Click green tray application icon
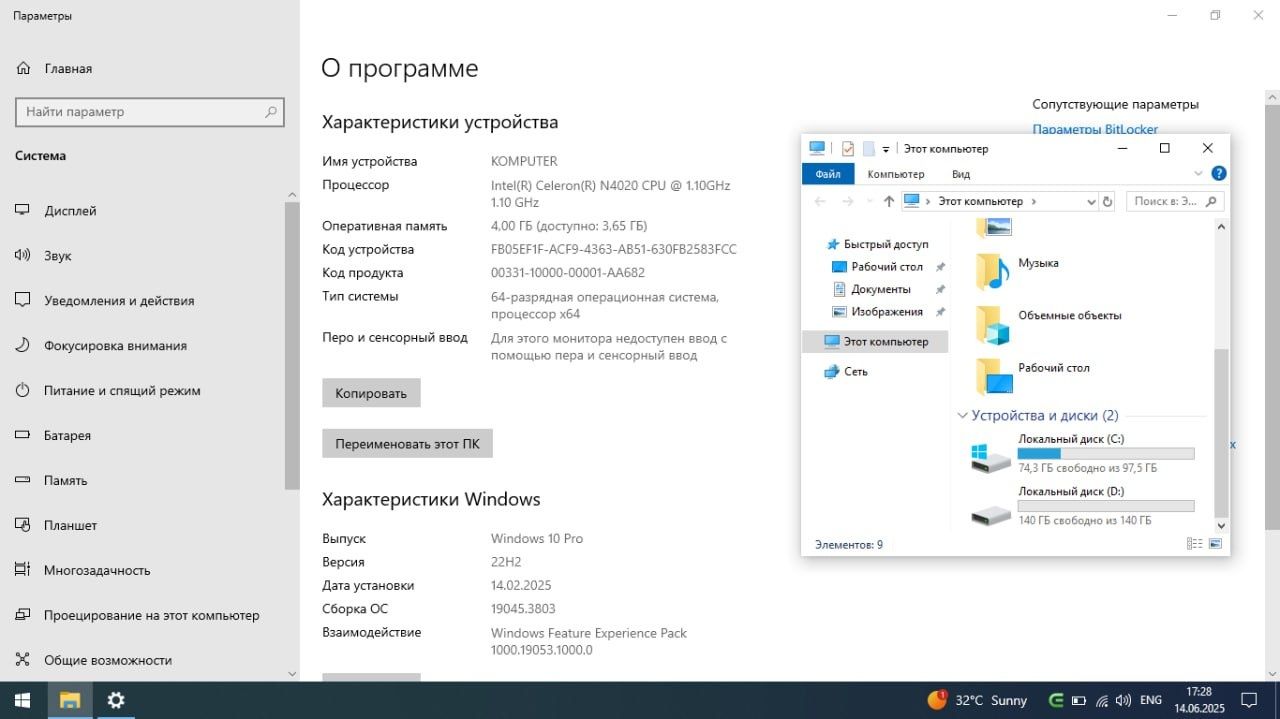Viewport: 1280px width, 719px height. (x=1056, y=700)
